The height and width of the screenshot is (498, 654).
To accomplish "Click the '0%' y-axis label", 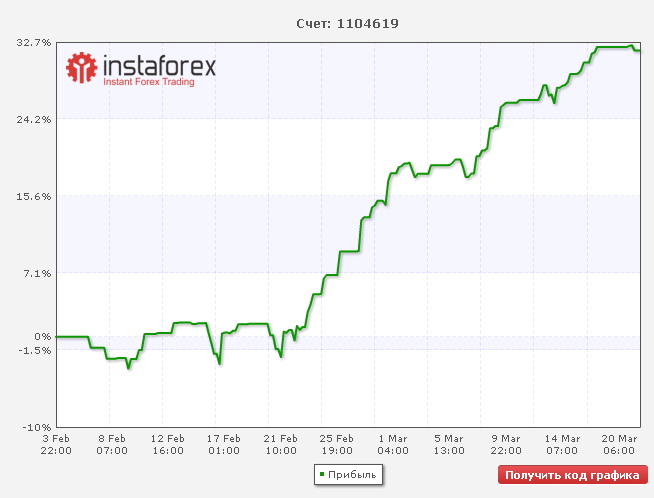I will 43,336.
